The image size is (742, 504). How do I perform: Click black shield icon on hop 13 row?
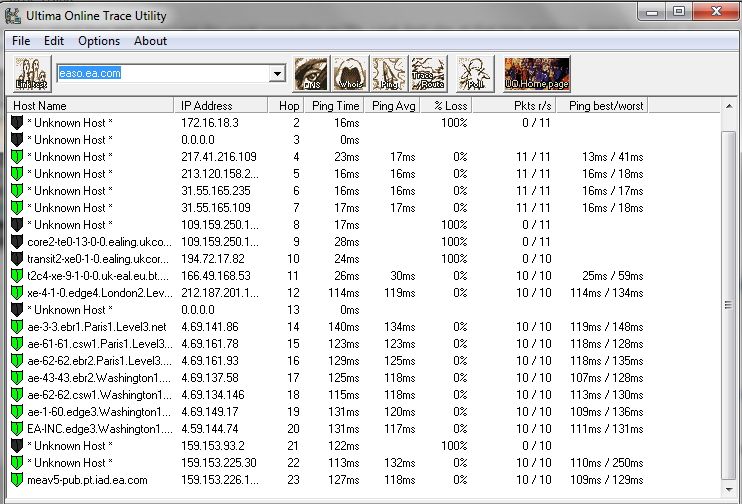(17, 310)
